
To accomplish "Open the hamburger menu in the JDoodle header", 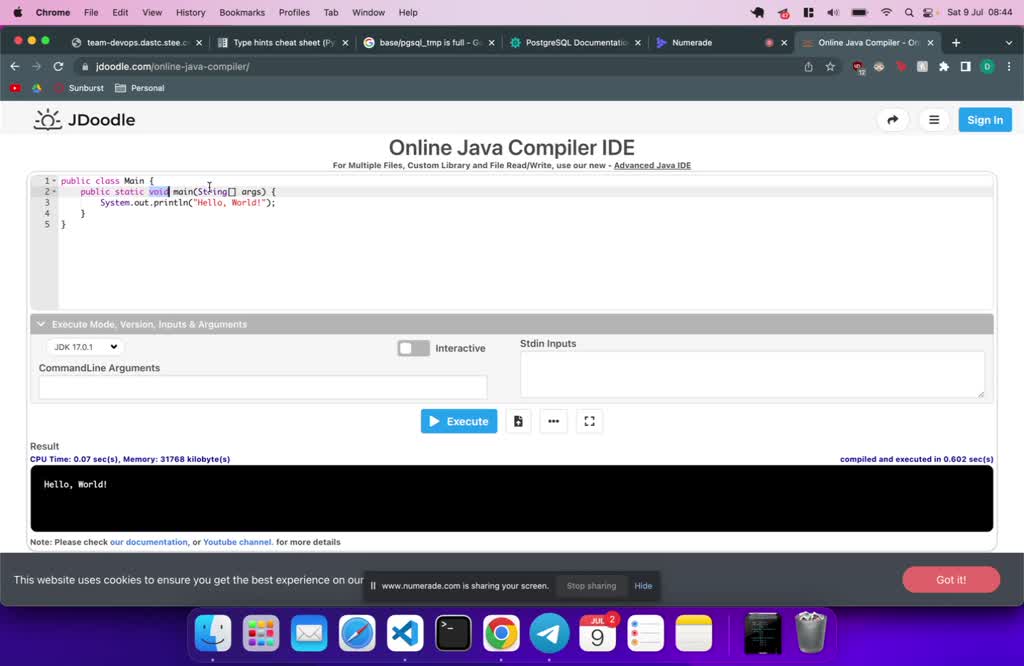I will tap(934, 120).
